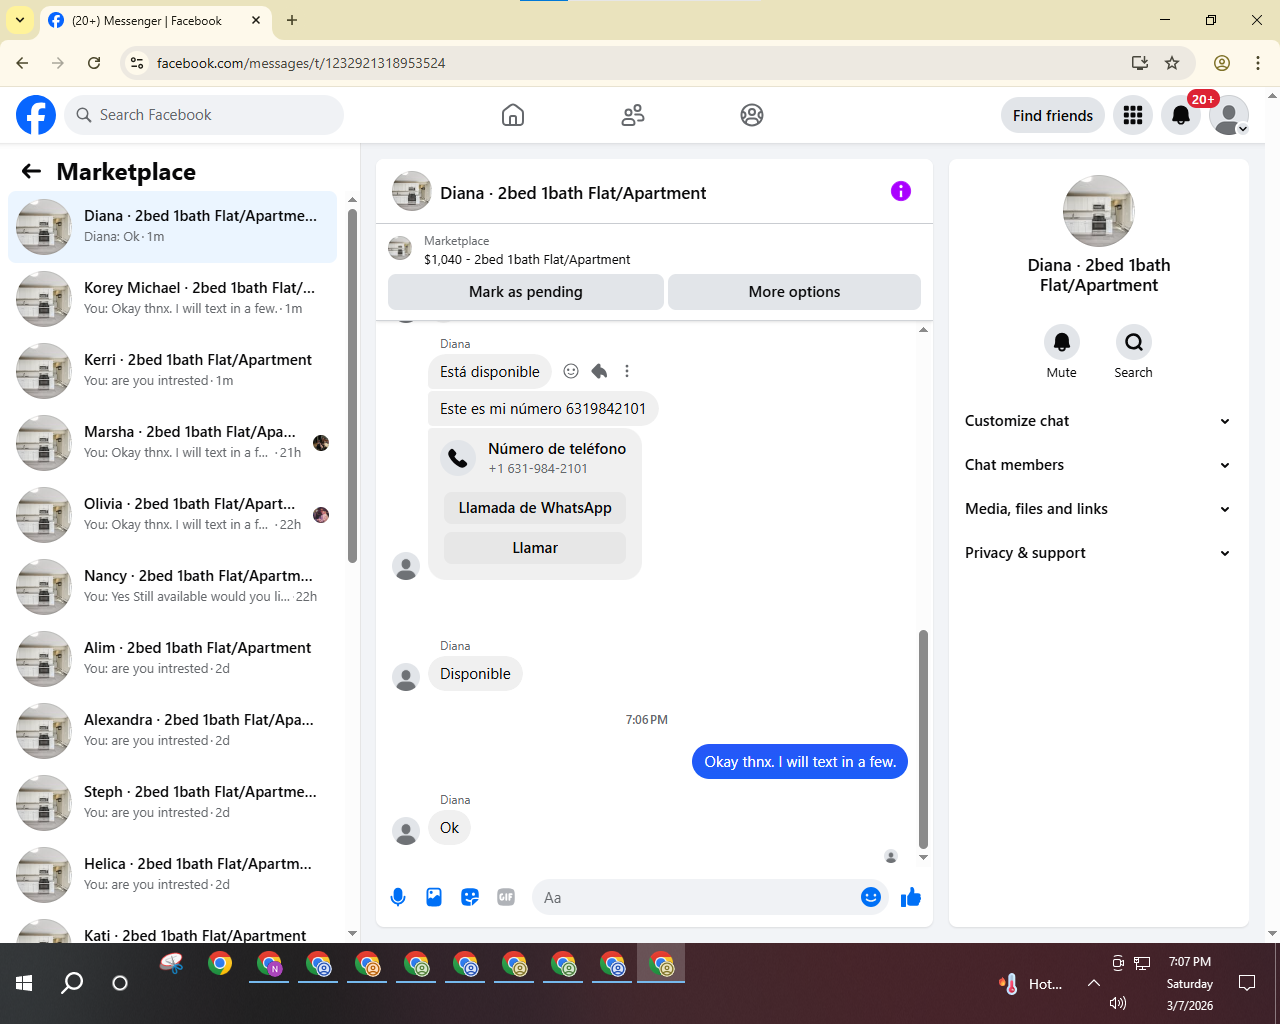Click the 'Este es mi número 6319842101' message

pyautogui.click(x=543, y=408)
